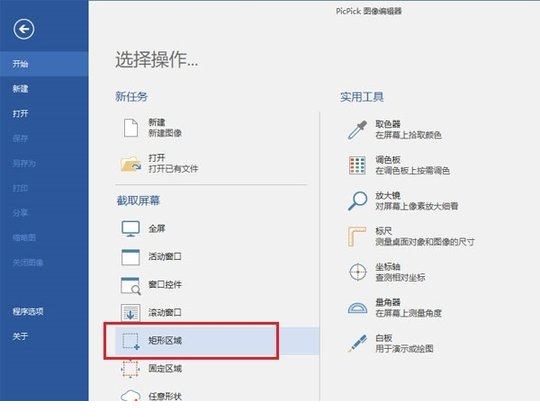This screenshot has width=540, height=417.
Task: Click the color grid icon for 调色板
Action: pos(357,165)
